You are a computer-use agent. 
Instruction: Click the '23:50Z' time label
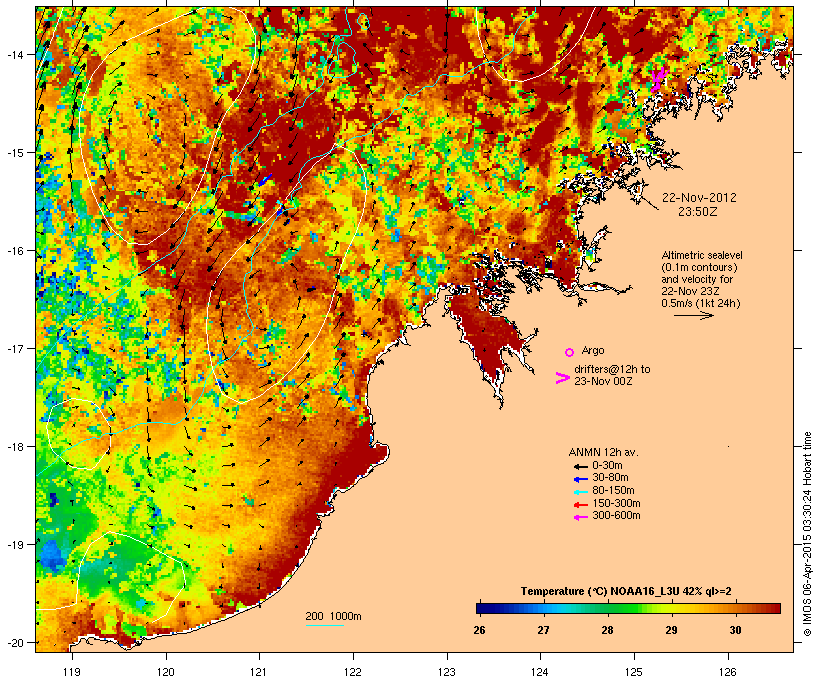click(698, 212)
